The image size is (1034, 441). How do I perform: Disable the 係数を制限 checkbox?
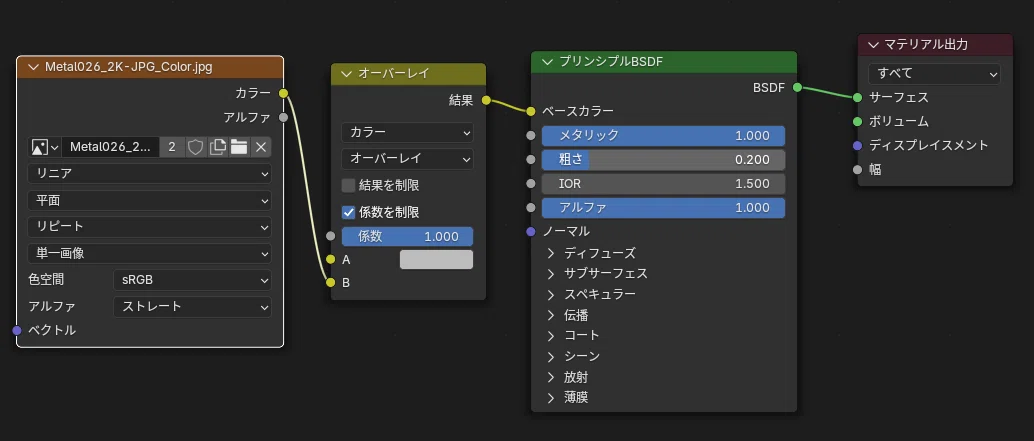click(x=348, y=213)
